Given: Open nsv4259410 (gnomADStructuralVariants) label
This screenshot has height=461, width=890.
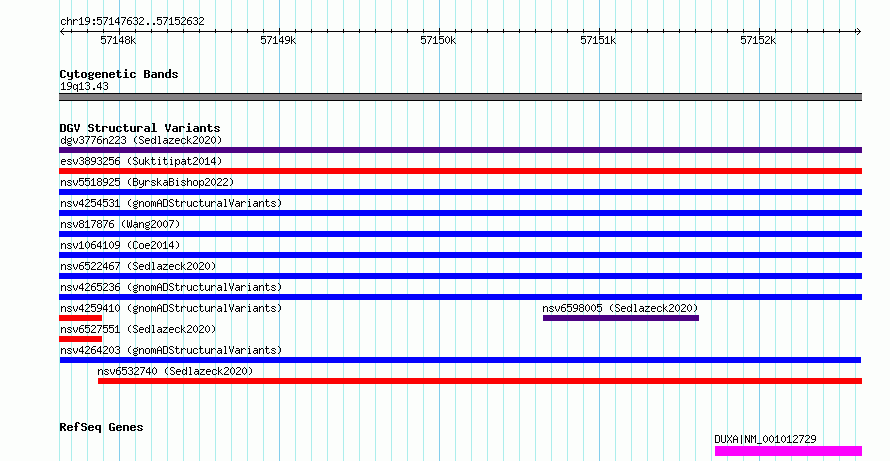Looking at the screenshot, I should tap(171, 308).
